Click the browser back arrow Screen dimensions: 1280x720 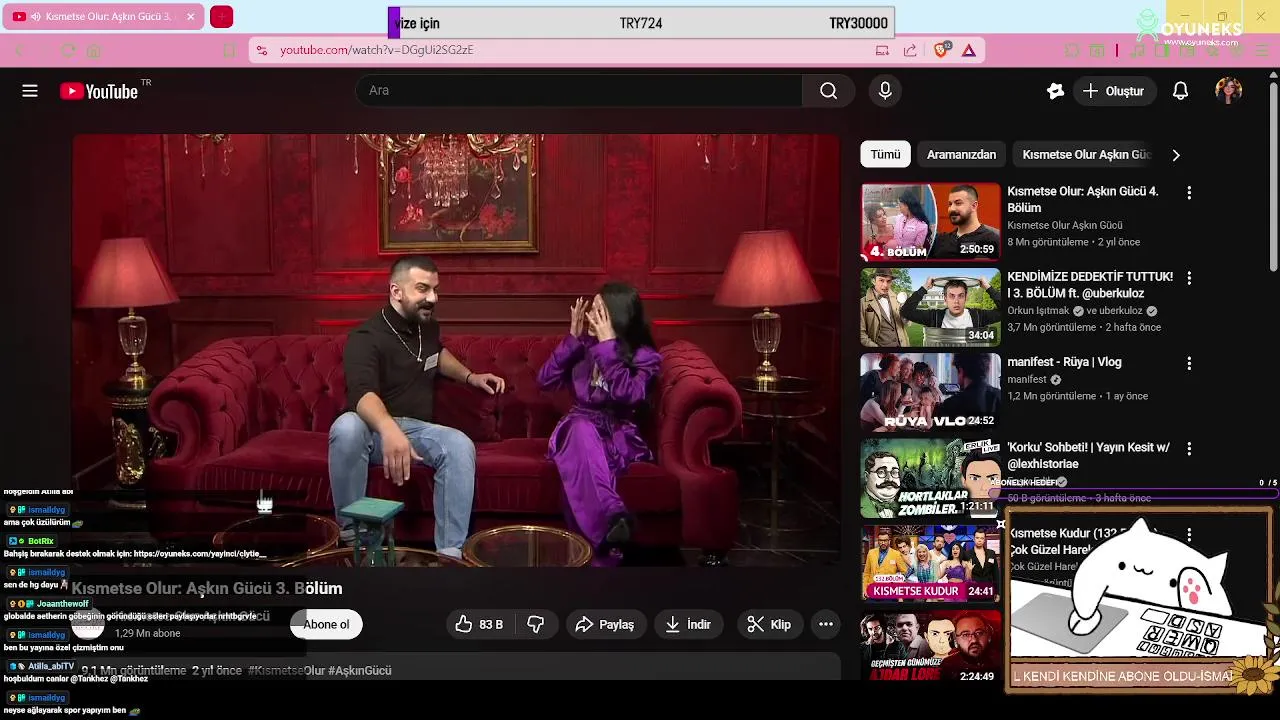(19, 50)
